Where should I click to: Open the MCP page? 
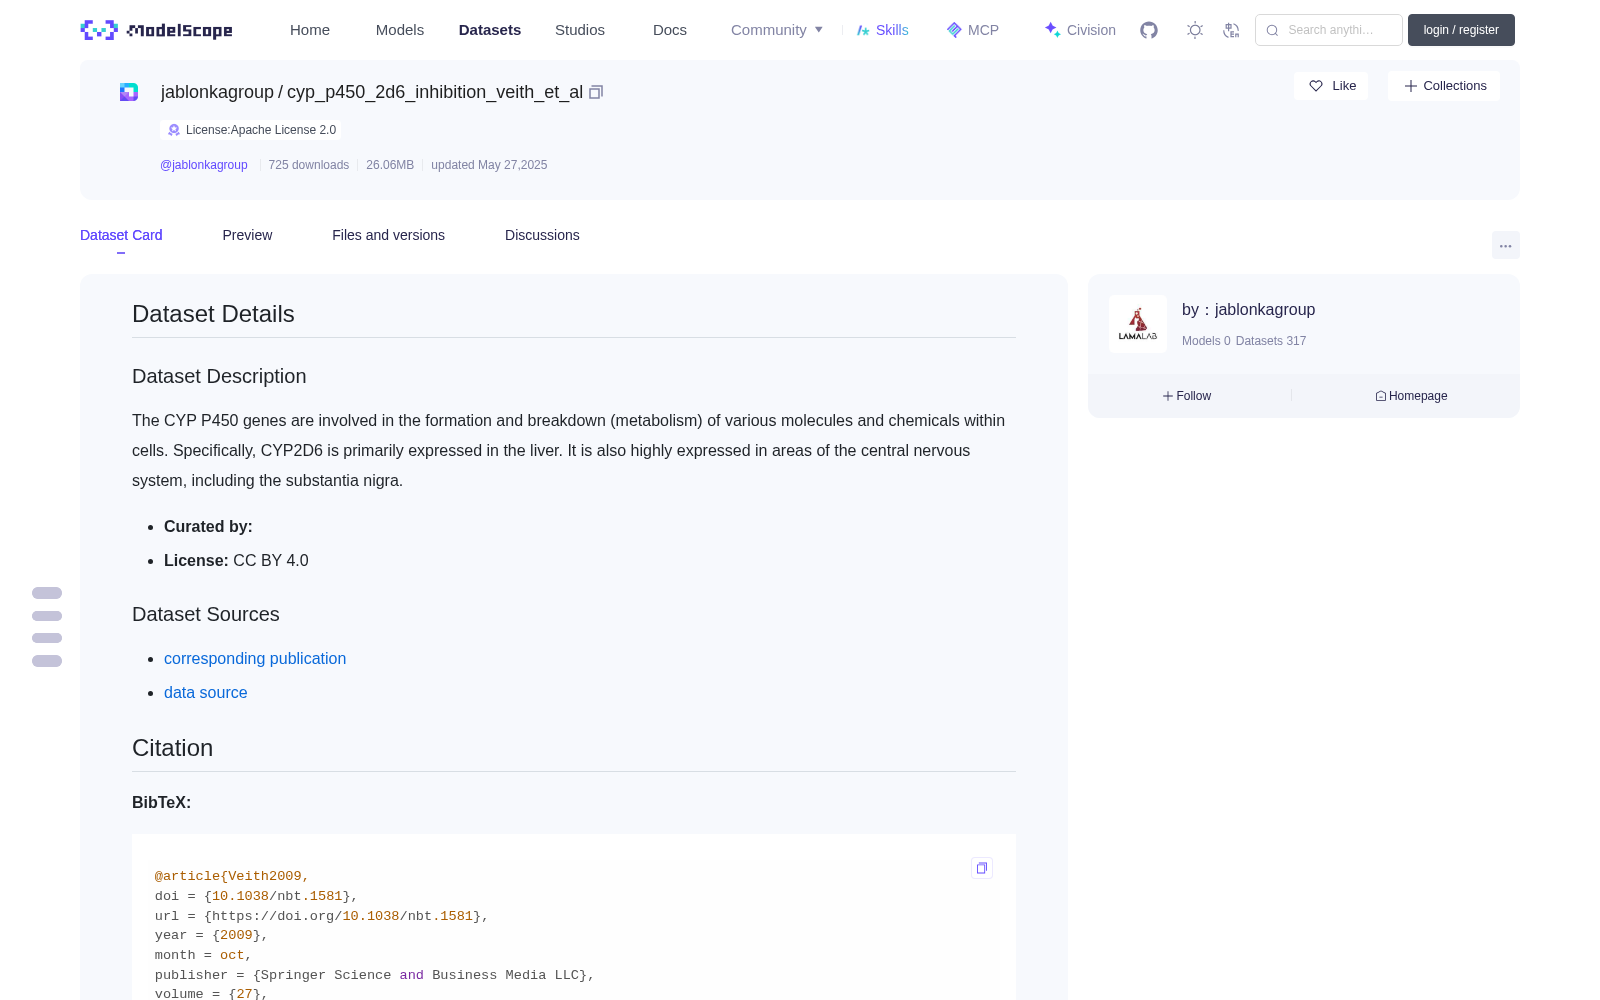click(x=973, y=30)
